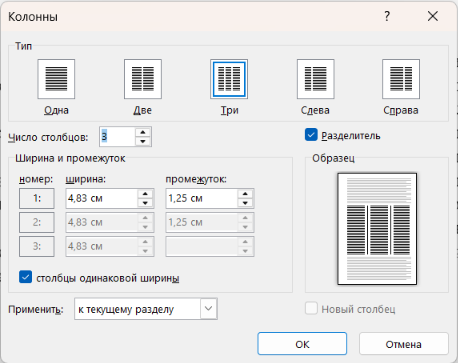Open the 'Применить' dropdown arrow
The height and width of the screenshot is (363, 458).
point(209,309)
